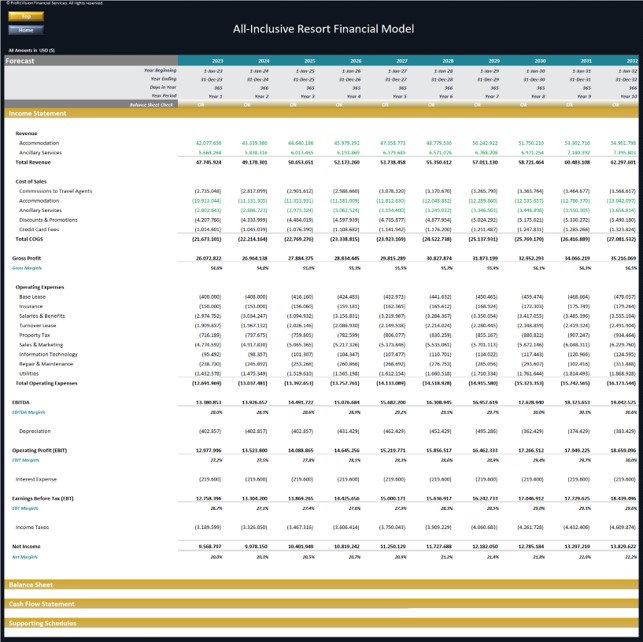Click the All-Inclusive Resort Financial Model title

point(324,29)
